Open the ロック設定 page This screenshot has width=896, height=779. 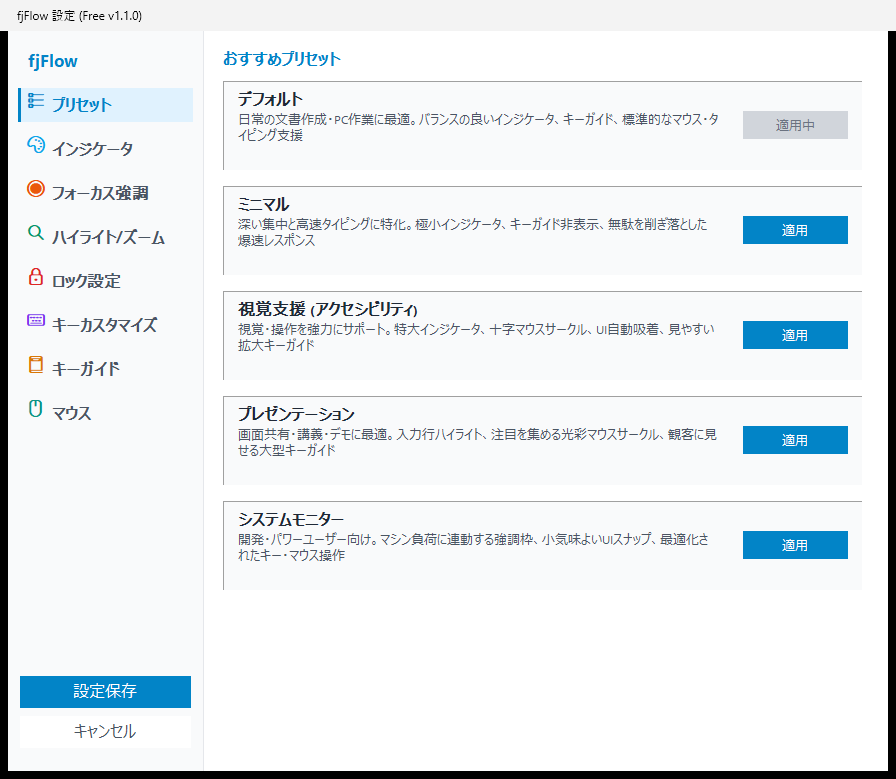point(106,281)
